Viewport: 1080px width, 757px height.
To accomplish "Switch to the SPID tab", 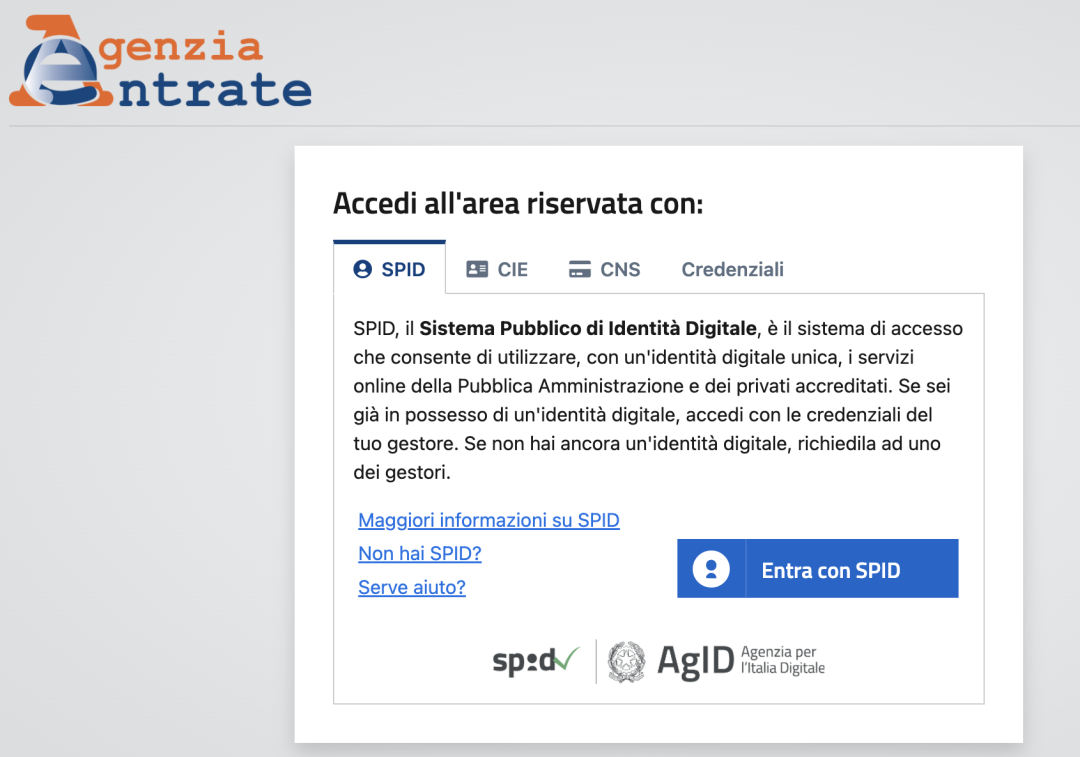I will pyautogui.click(x=390, y=269).
